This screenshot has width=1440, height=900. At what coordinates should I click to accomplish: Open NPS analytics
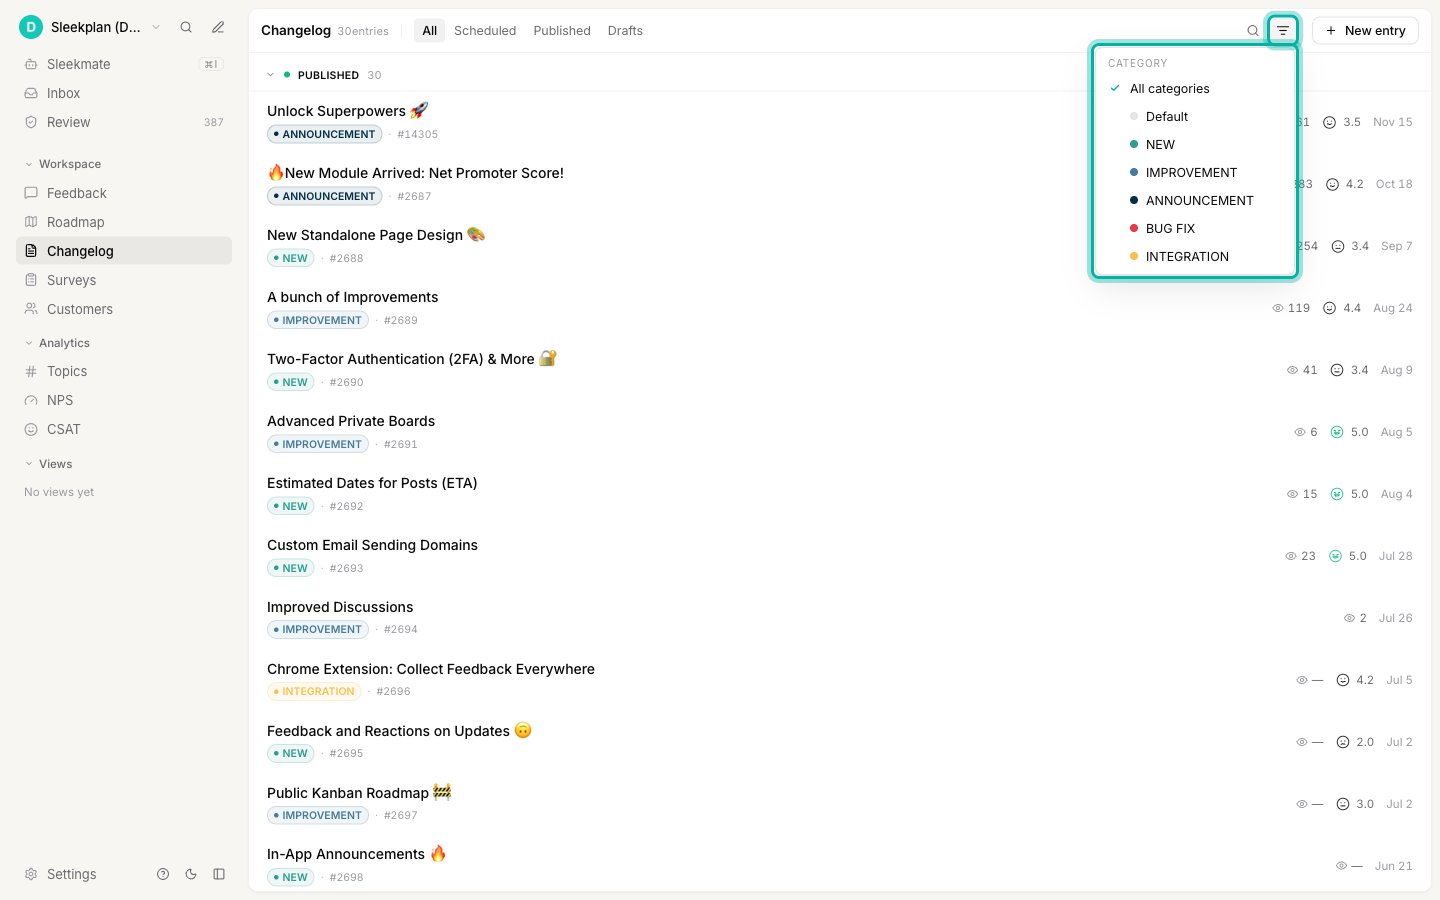tap(124, 400)
